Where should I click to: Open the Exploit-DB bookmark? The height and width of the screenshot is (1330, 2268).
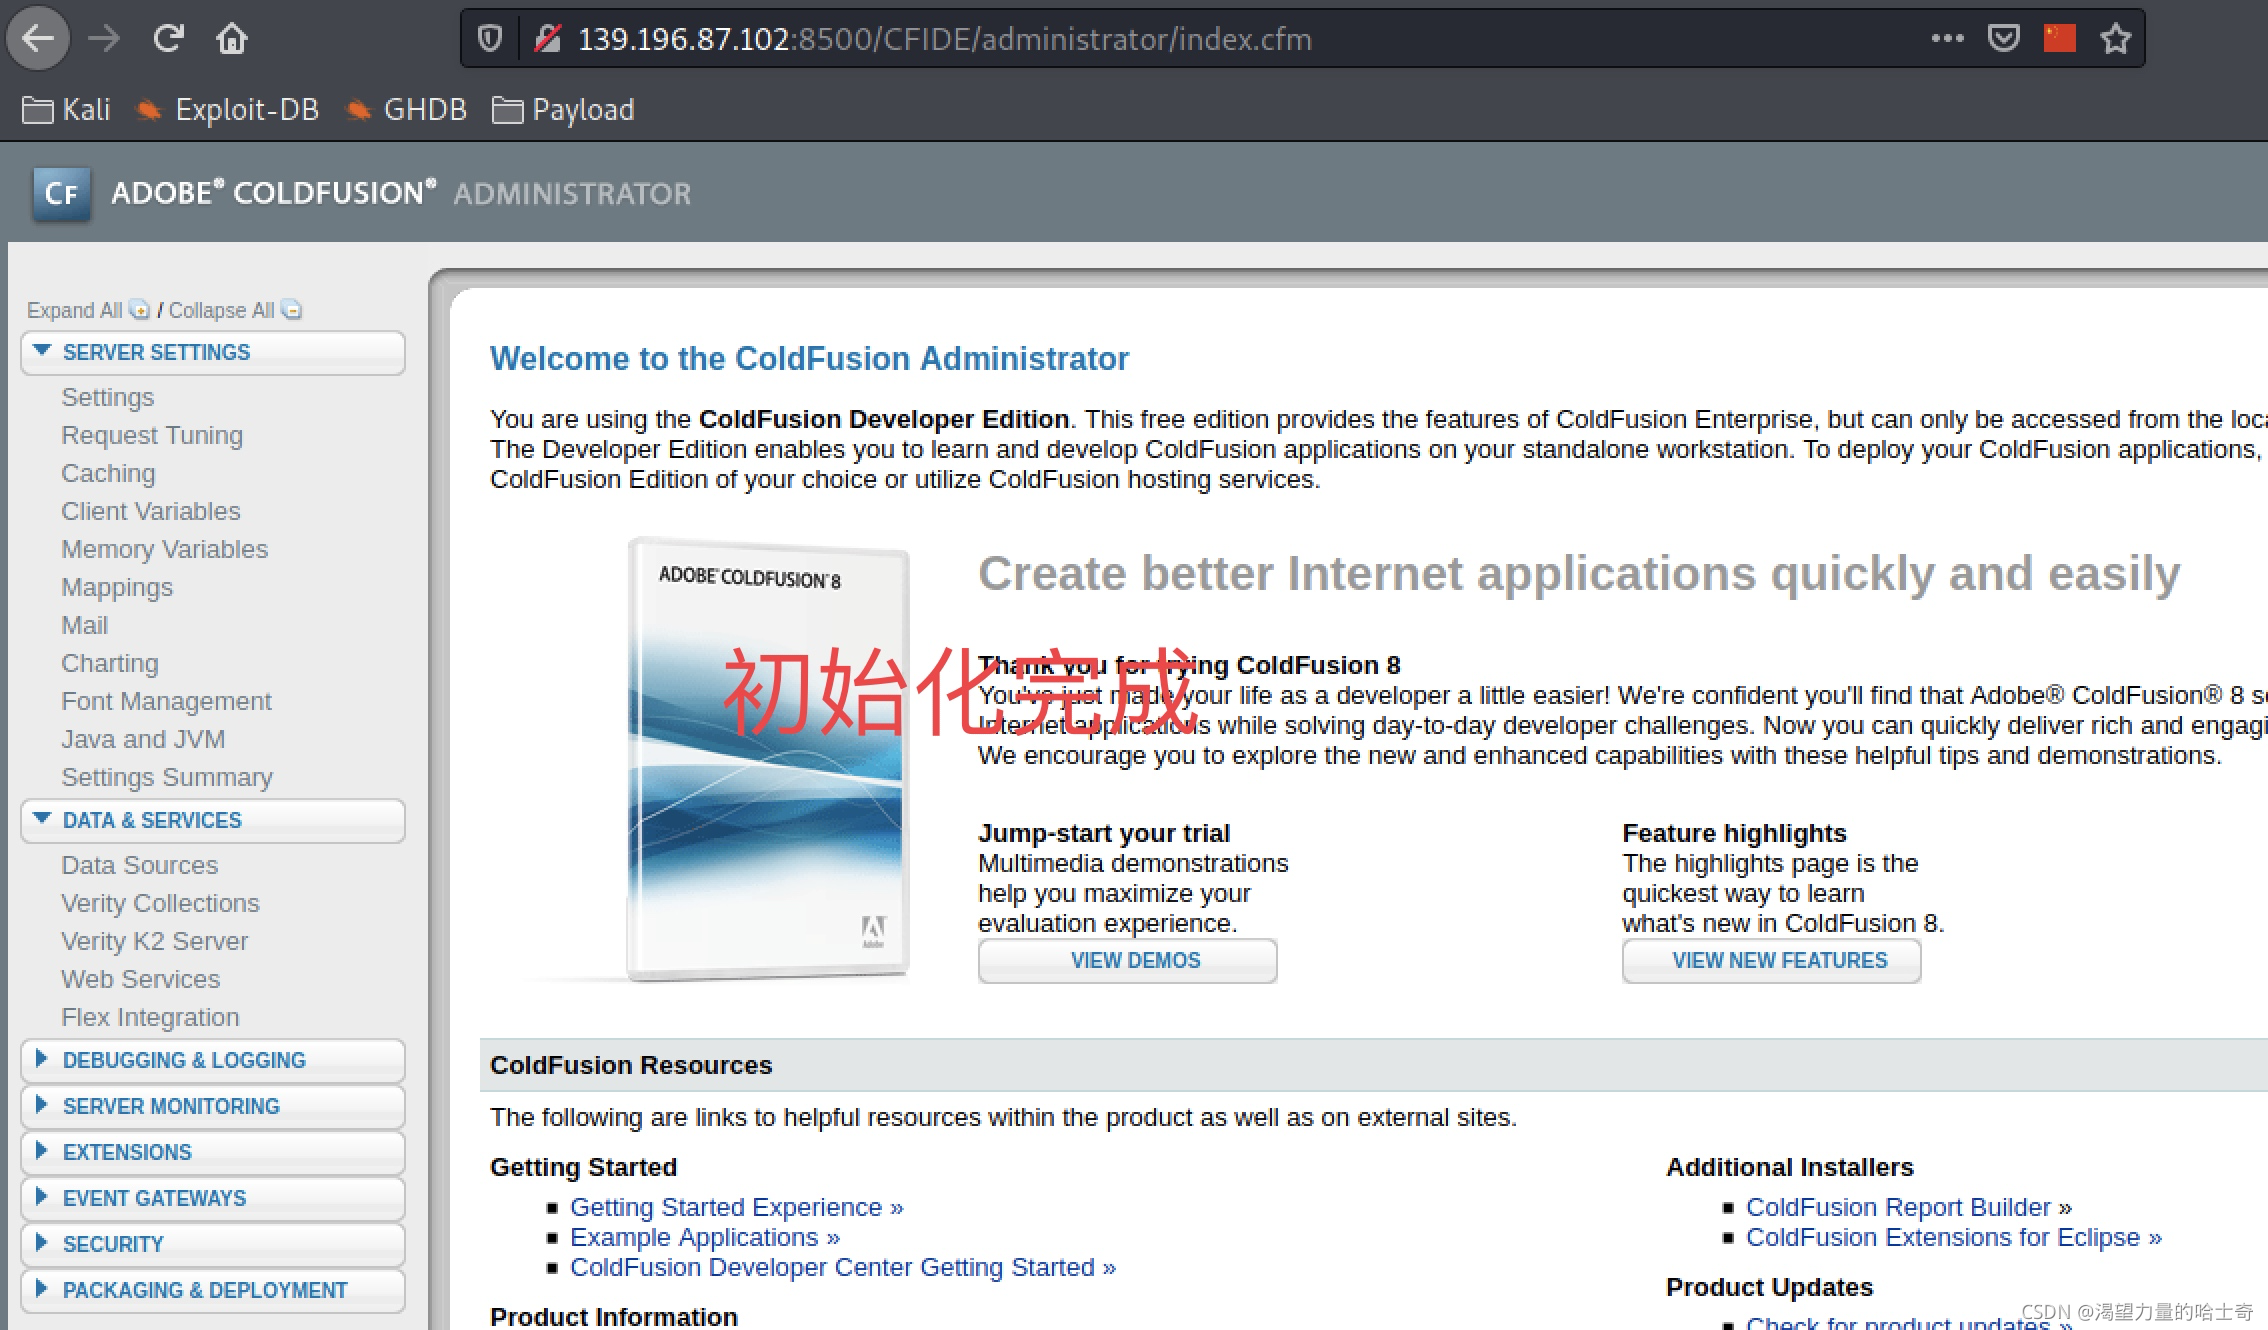[227, 110]
